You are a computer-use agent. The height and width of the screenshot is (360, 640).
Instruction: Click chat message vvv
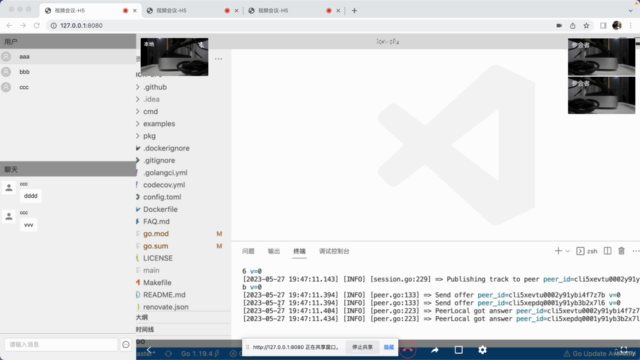click(x=29, y=225)
